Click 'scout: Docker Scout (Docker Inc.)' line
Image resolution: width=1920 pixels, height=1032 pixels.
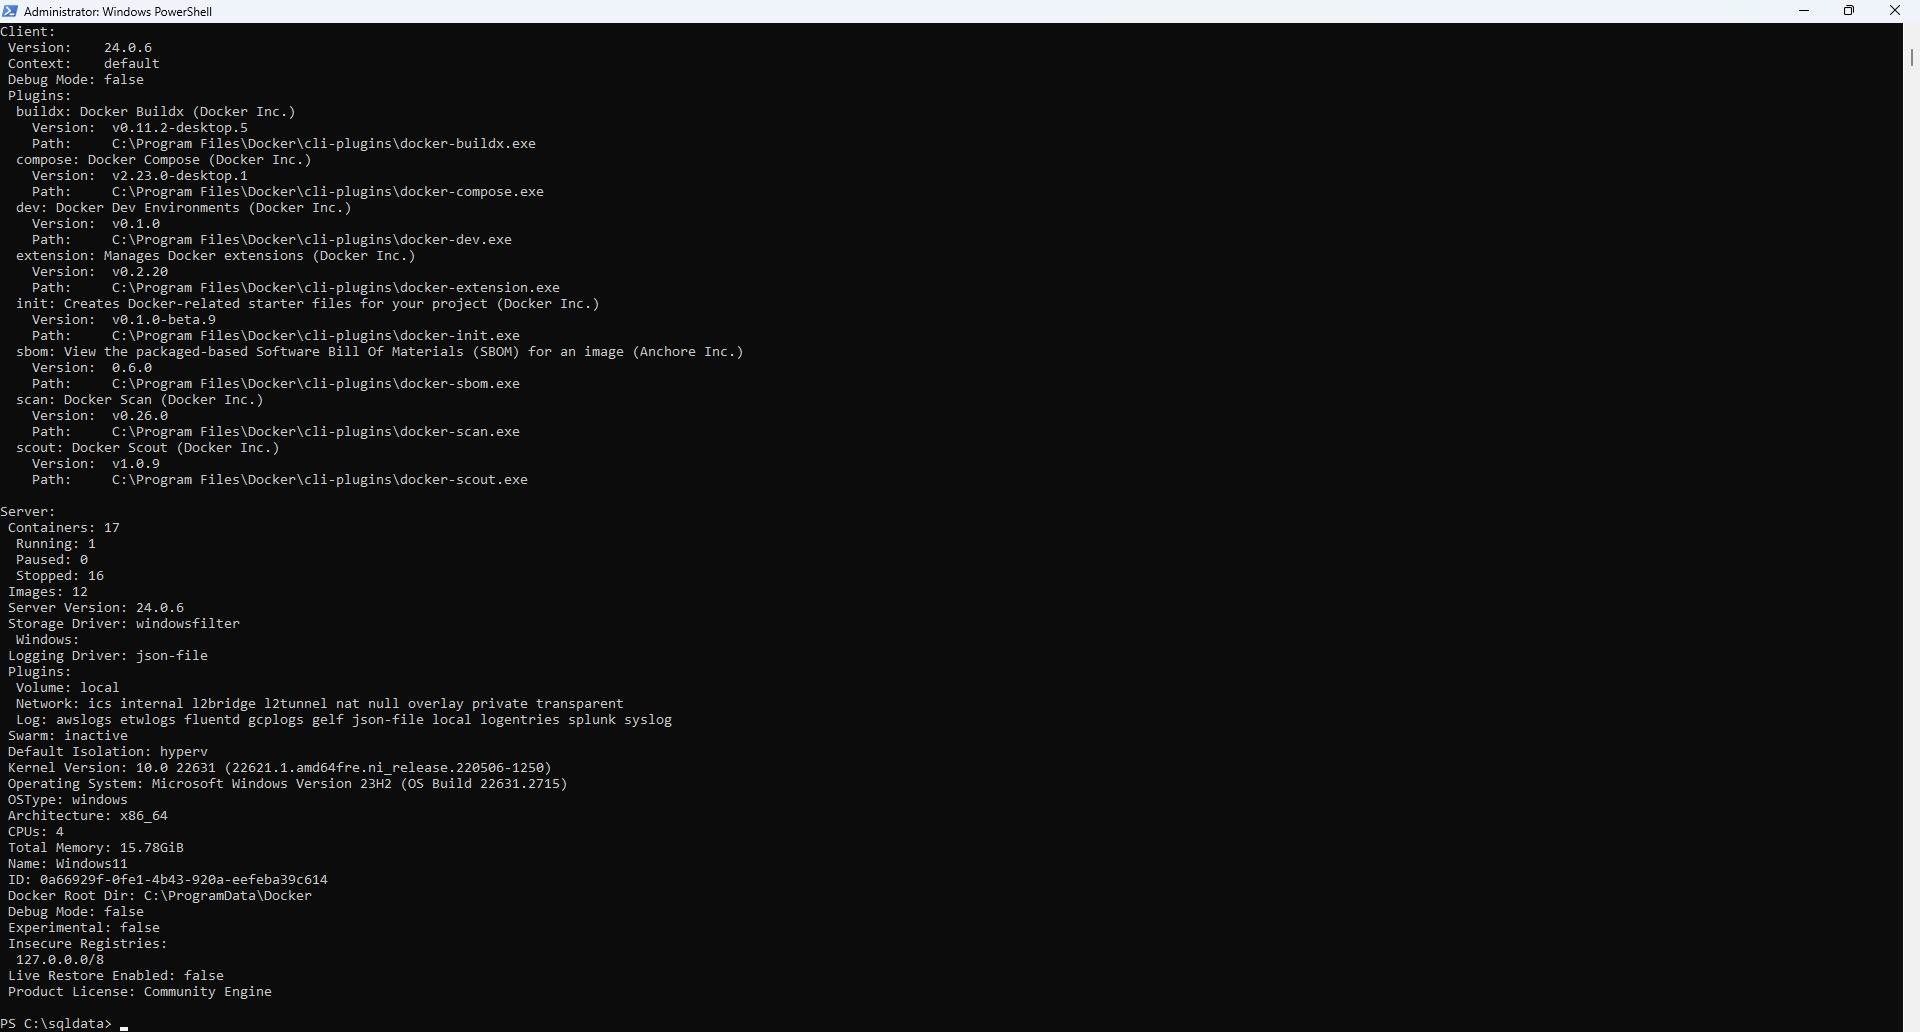click(148, 448)
